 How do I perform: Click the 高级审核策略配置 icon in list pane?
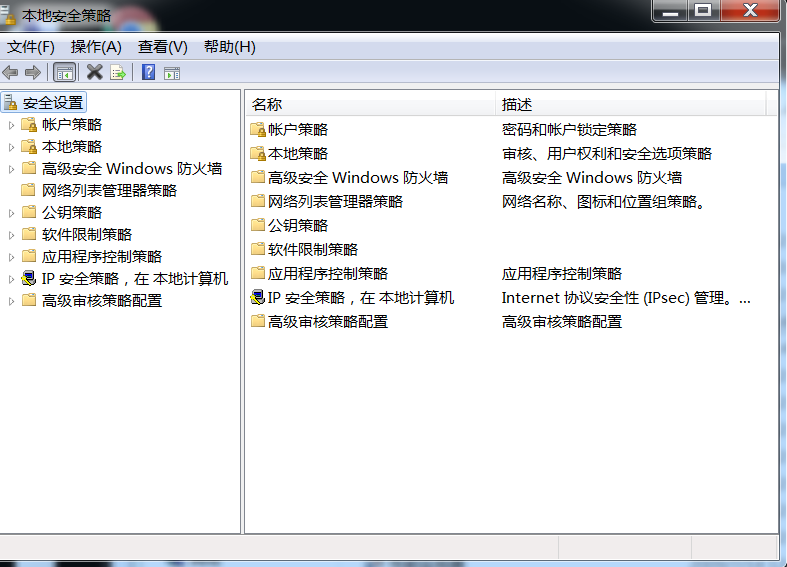tap(258, 321)
